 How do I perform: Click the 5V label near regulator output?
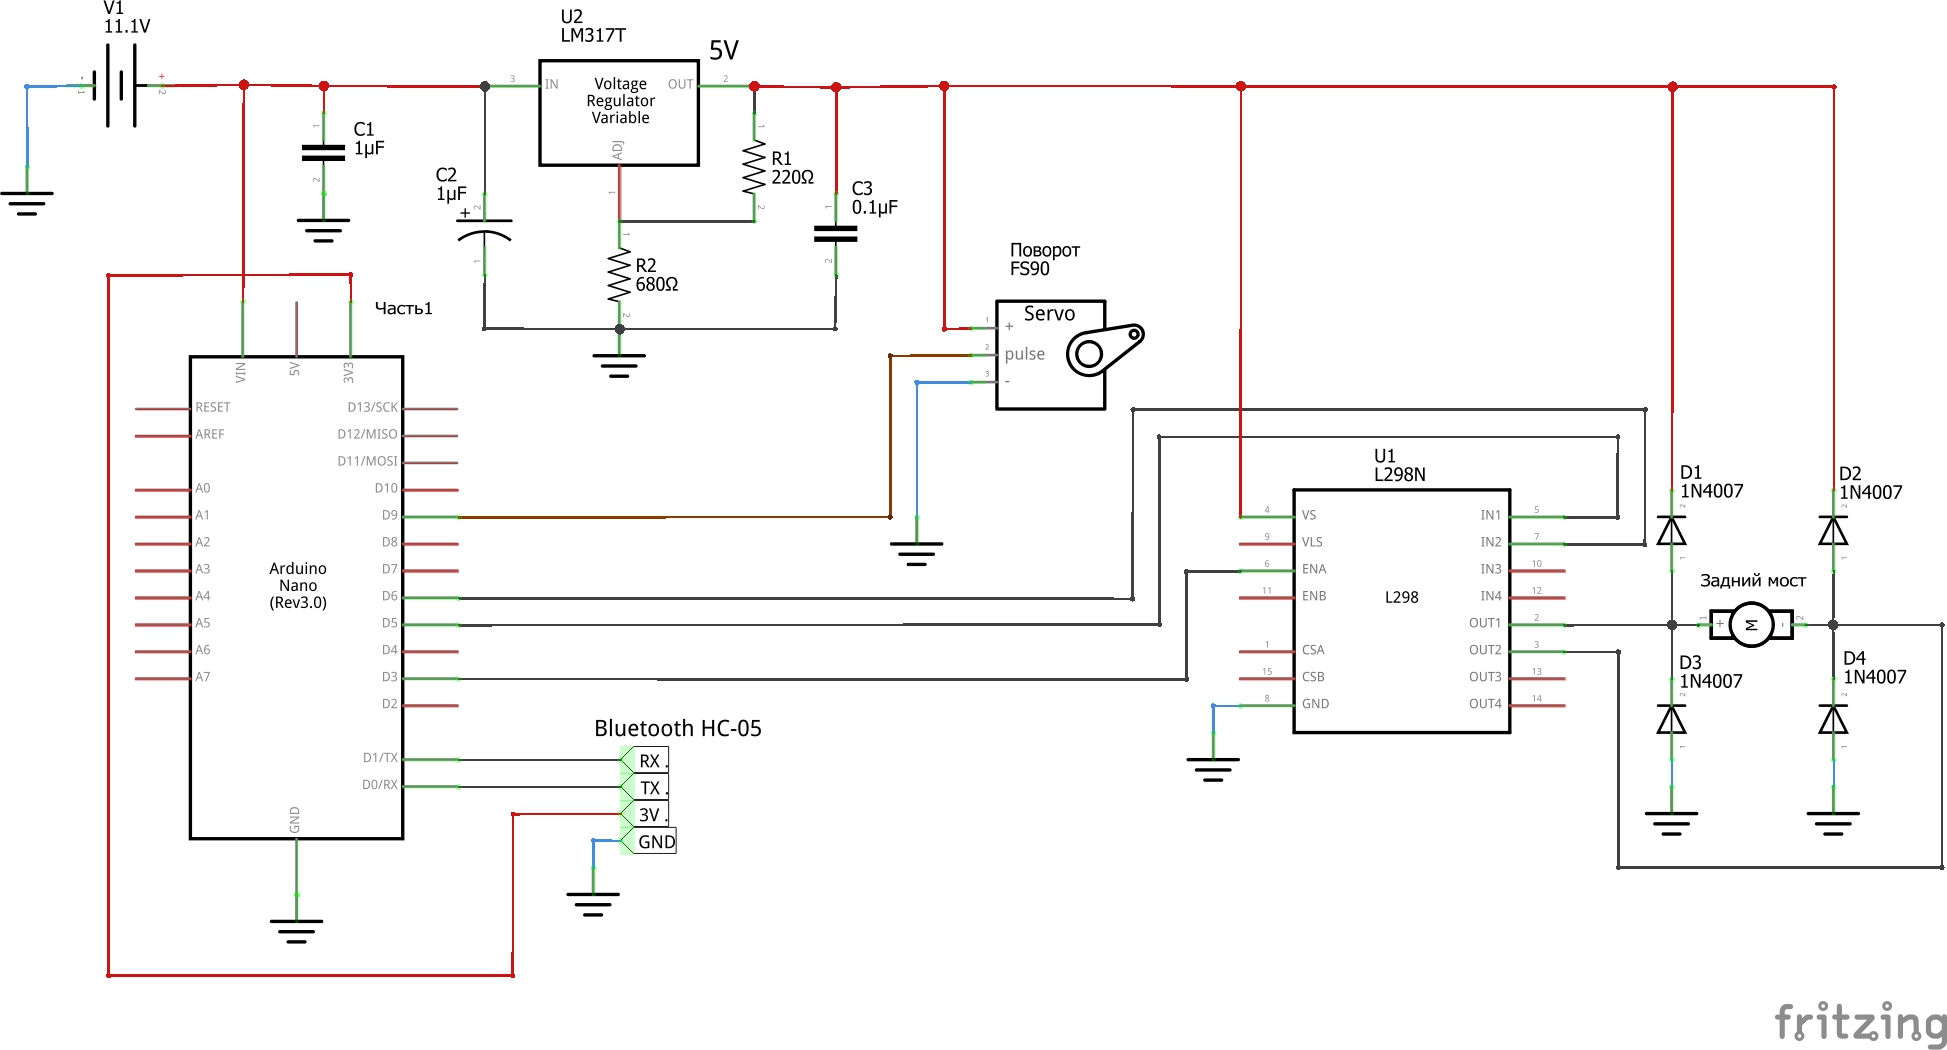click(x=723, y=51)
